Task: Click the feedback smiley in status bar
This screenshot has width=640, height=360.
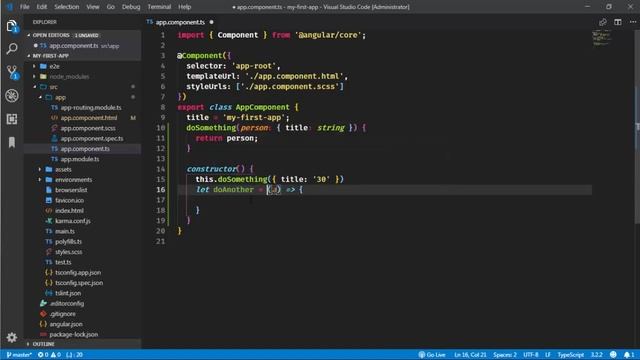Action: click(613, 355)
